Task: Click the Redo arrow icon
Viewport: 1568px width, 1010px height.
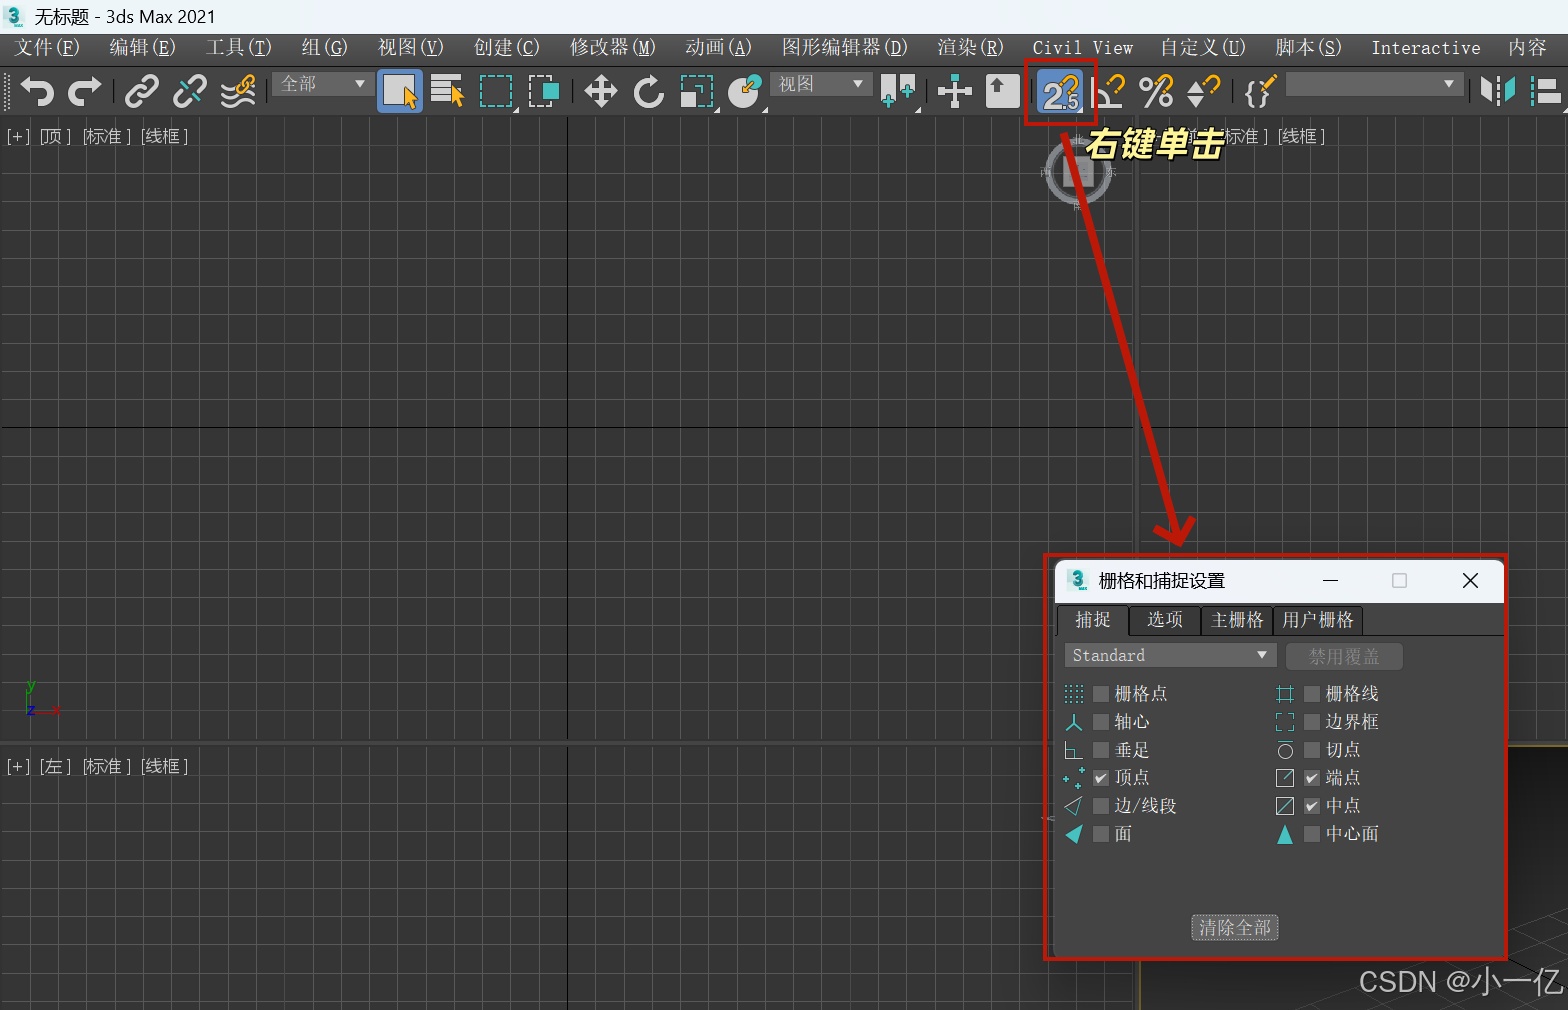Action: tap(85, 92)
